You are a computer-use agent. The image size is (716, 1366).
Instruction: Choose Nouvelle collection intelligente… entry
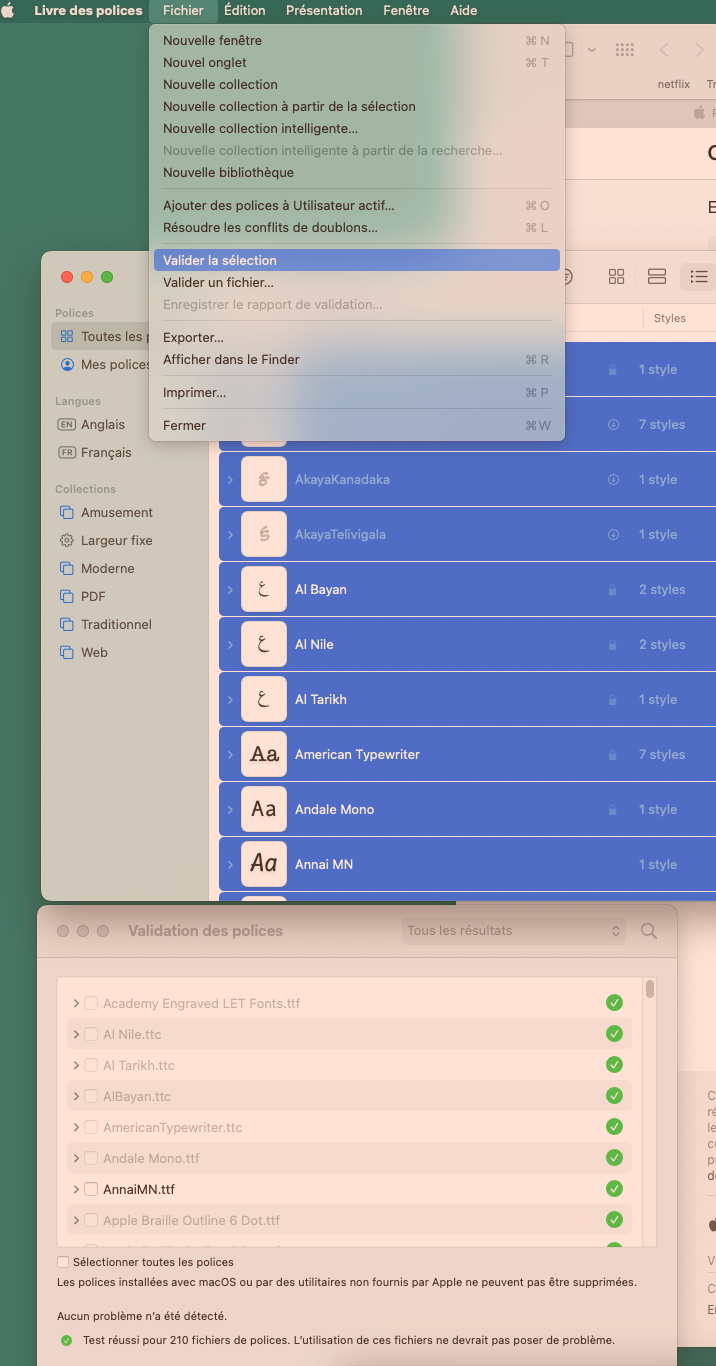click(x=357, y=129)
